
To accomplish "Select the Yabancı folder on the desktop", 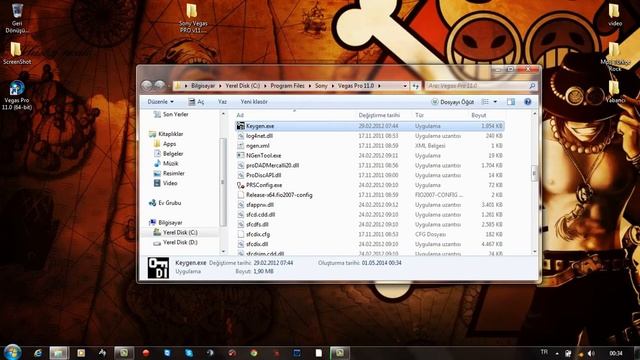I will tap(615, 91).
